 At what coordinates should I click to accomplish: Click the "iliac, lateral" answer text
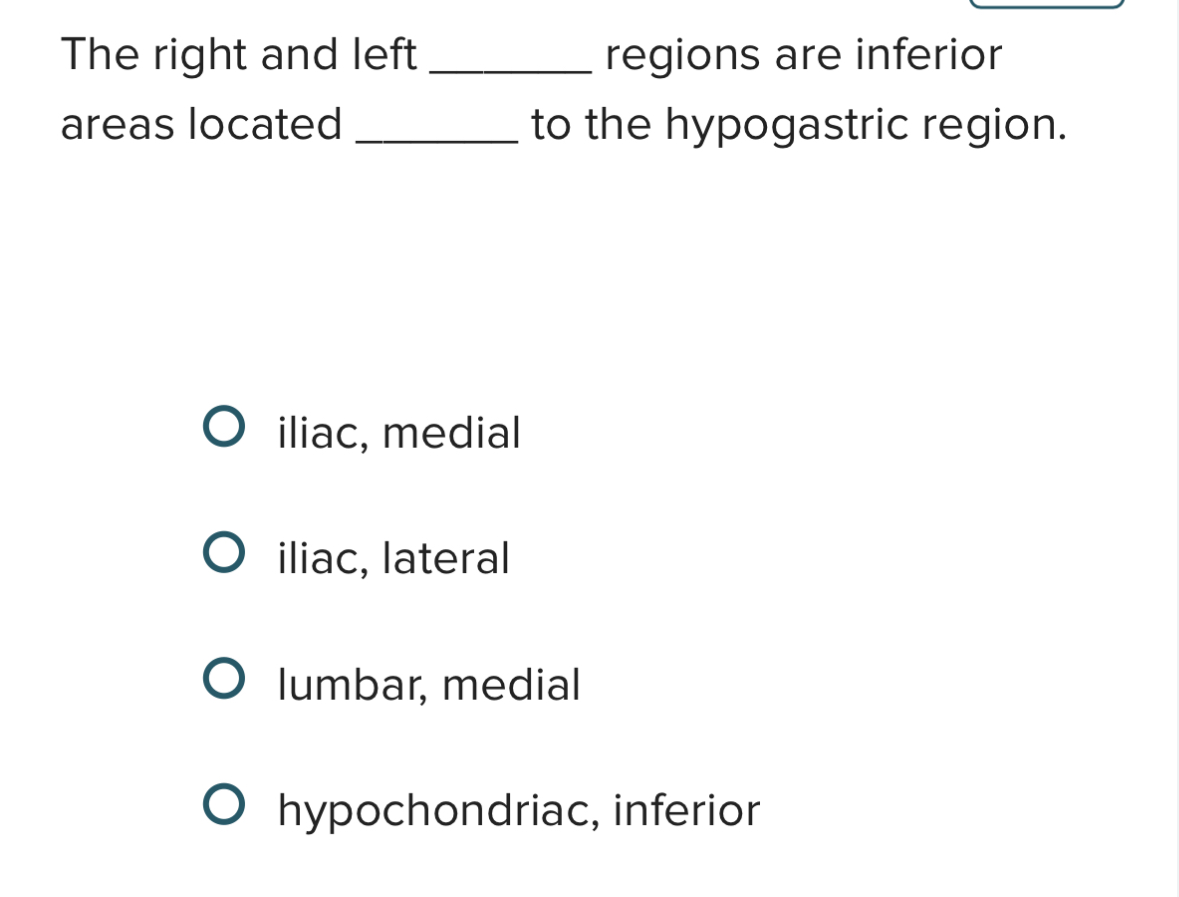tap(393, 558)
